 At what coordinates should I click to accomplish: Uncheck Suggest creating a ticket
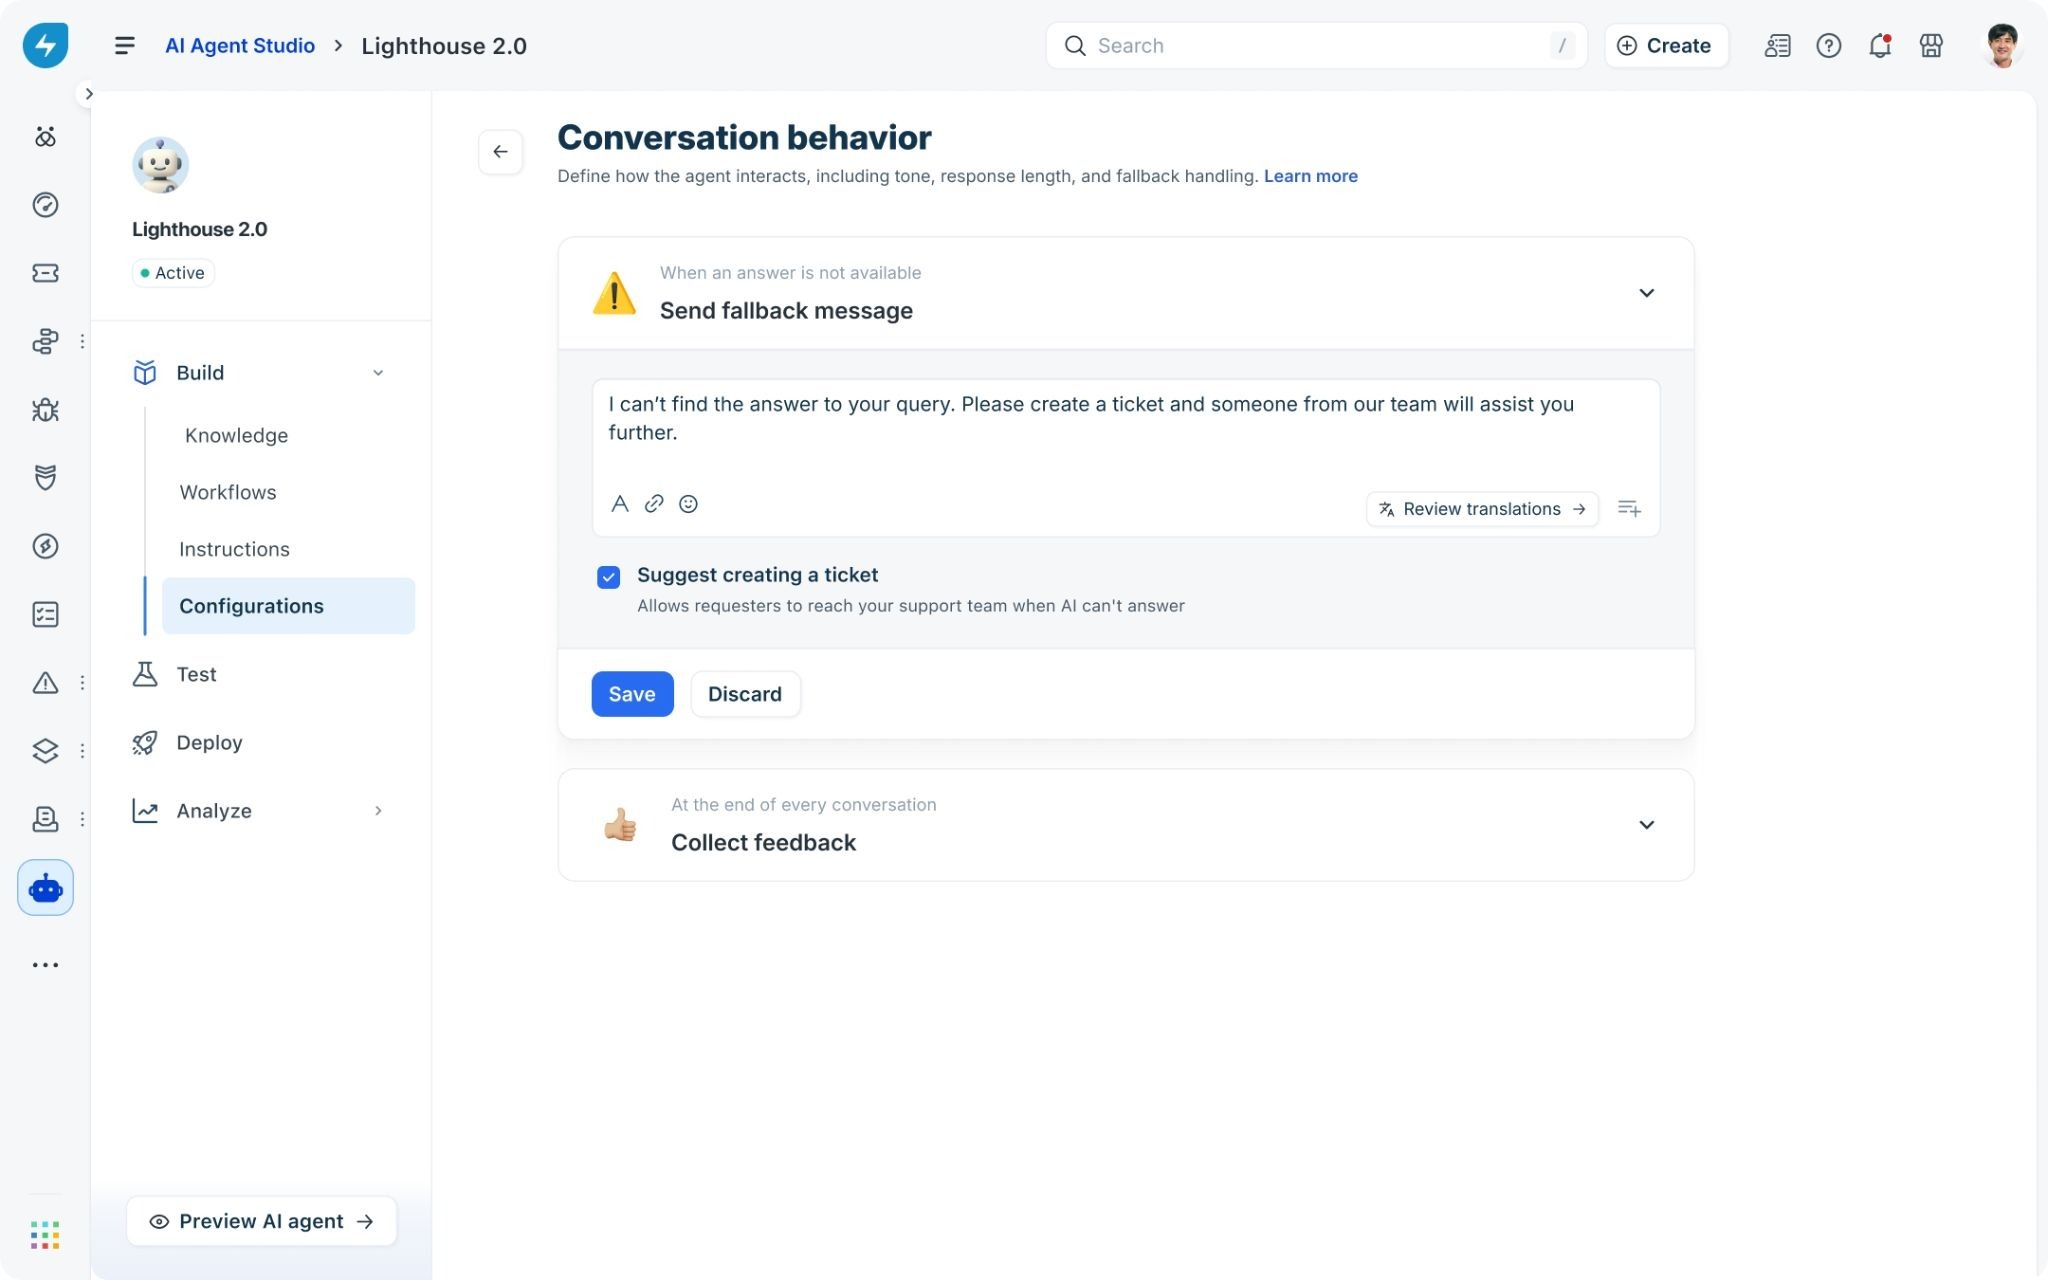pyautogui.click(x=608, y=577)
